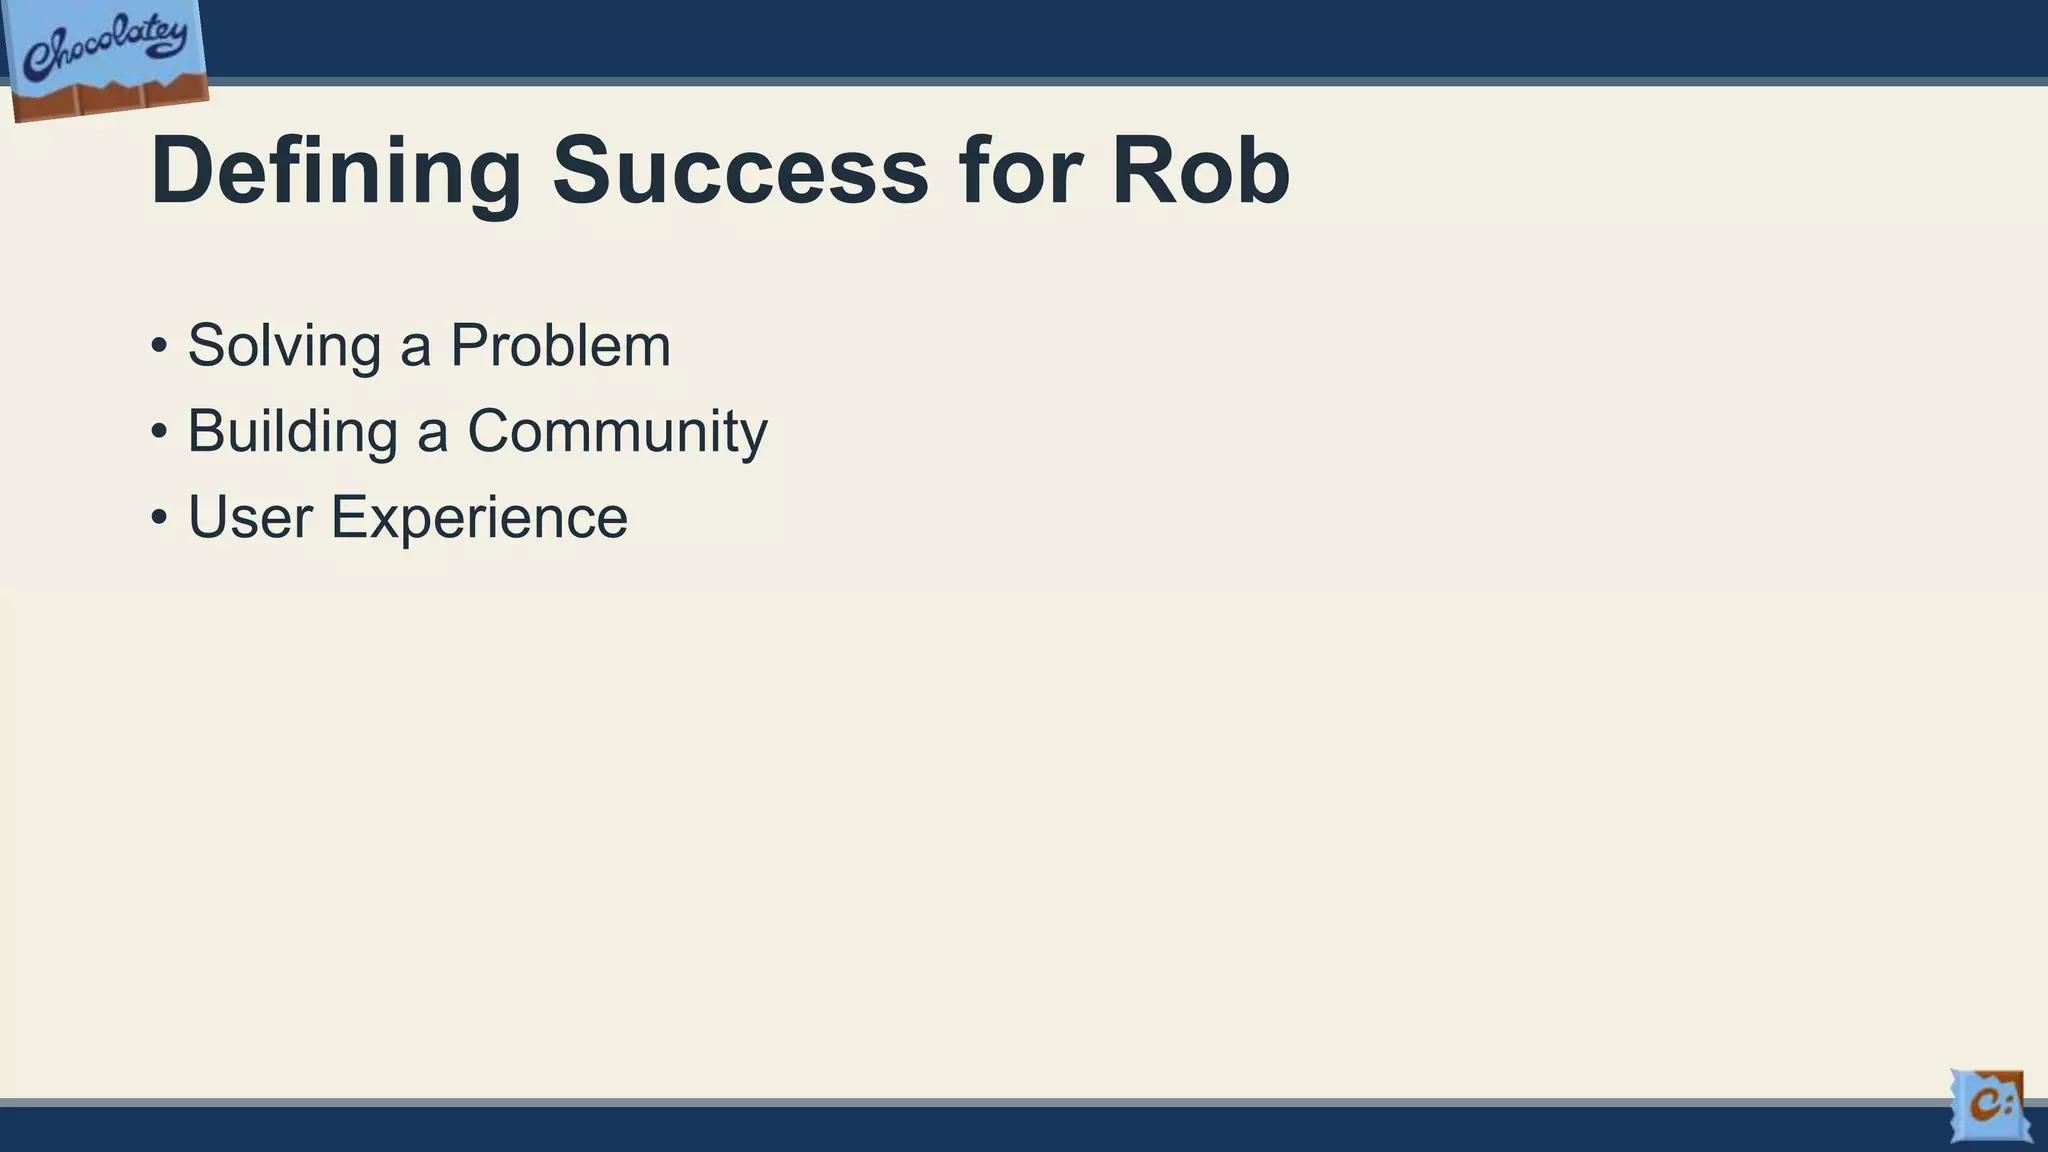Click the Chocolatey logo in the header
The width and height of the screenshot is (2048, 1152).
(x=105, y=60)
